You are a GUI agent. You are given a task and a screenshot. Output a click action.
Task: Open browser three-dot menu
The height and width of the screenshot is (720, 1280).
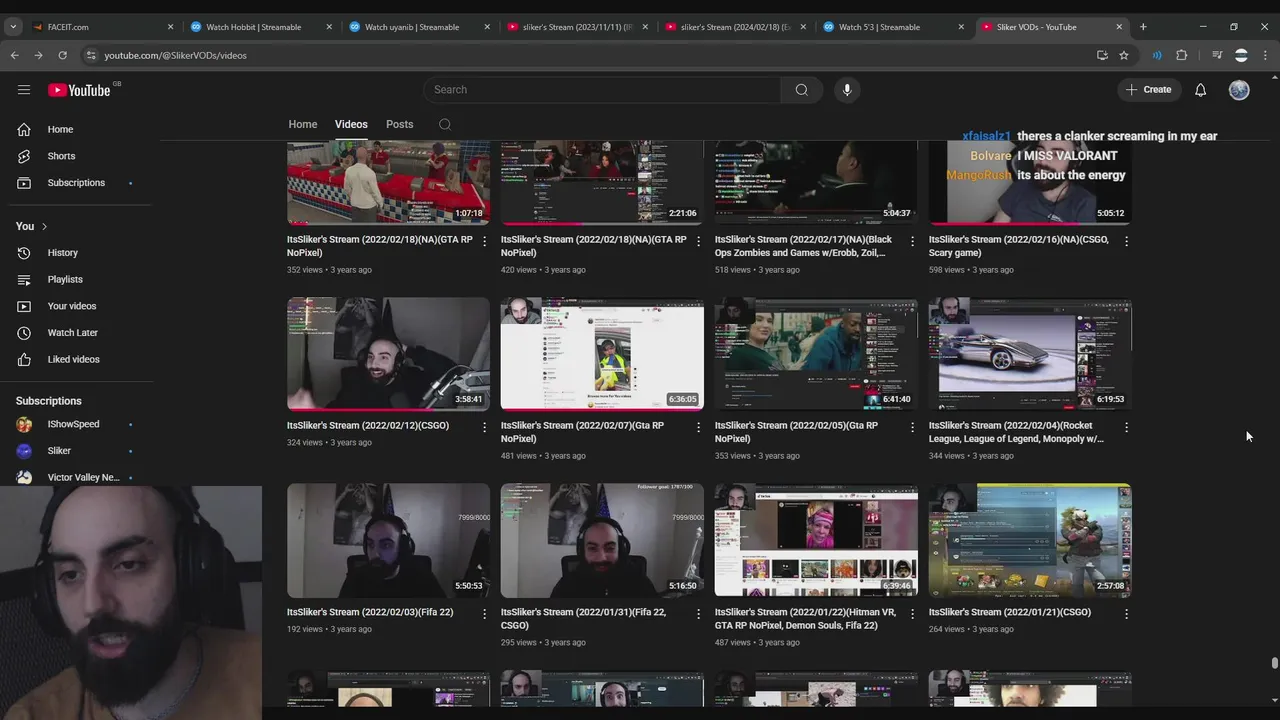1265,55
